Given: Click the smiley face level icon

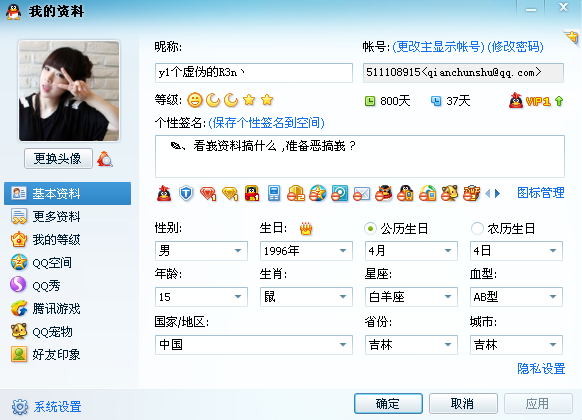Looking at the screenshot, I should tap(195, 100).
